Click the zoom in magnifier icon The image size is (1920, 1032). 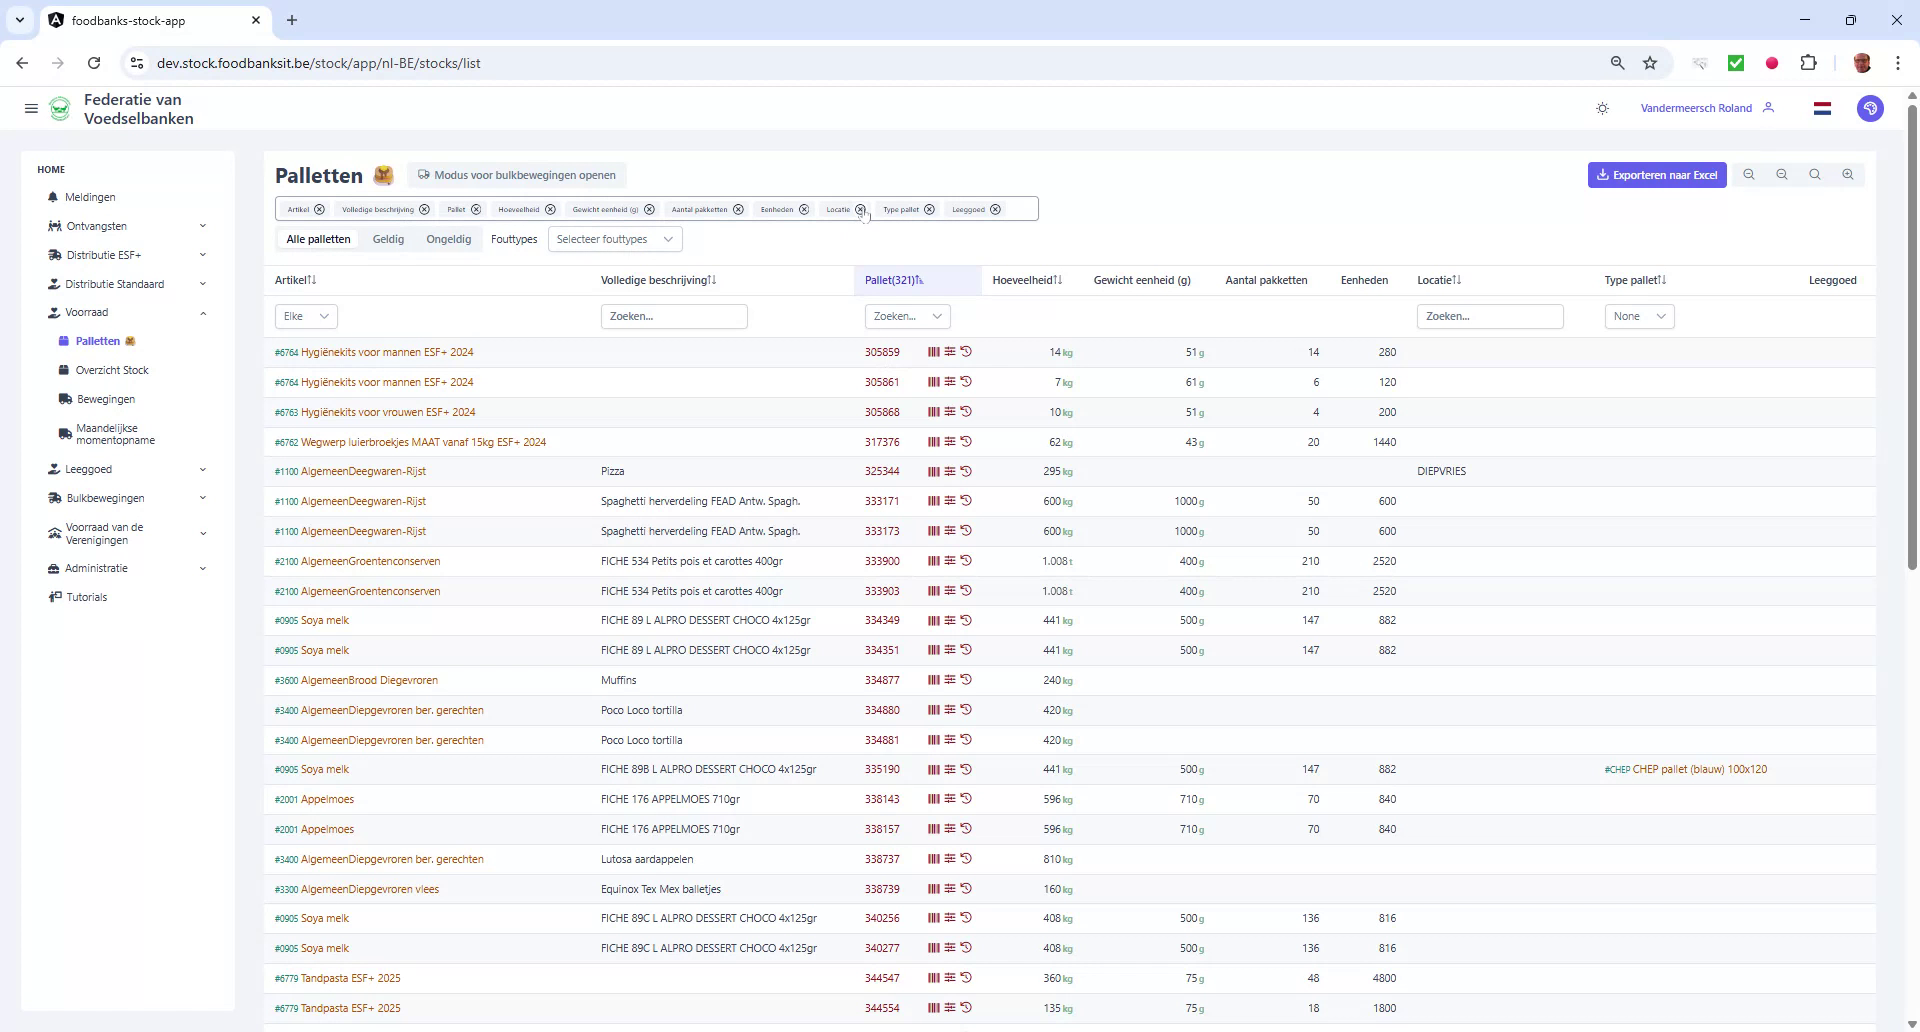tap(1848, 174)
